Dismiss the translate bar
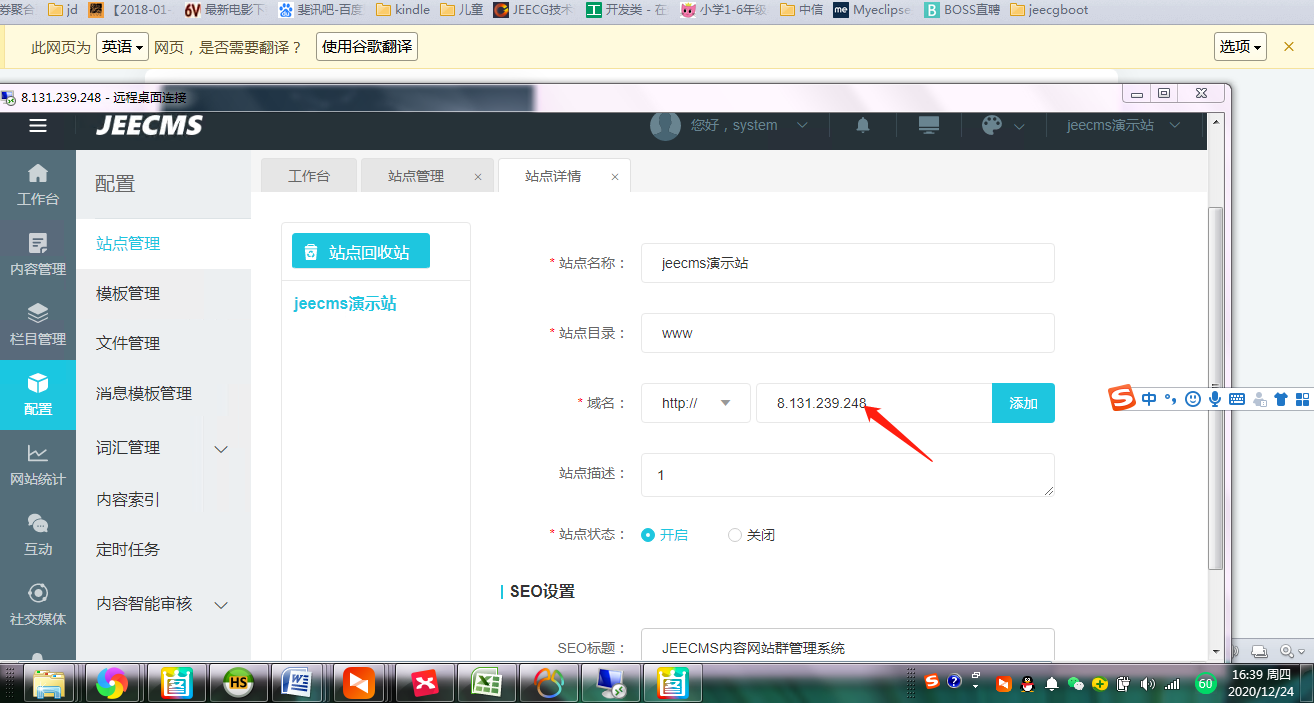Viewport: 1314px width, 703px height. tap(1289, 46)
